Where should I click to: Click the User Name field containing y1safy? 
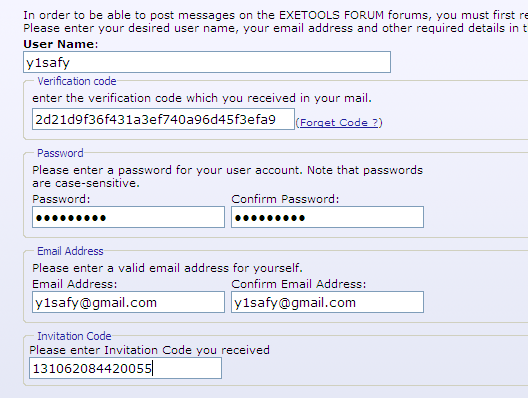[207, 62]
